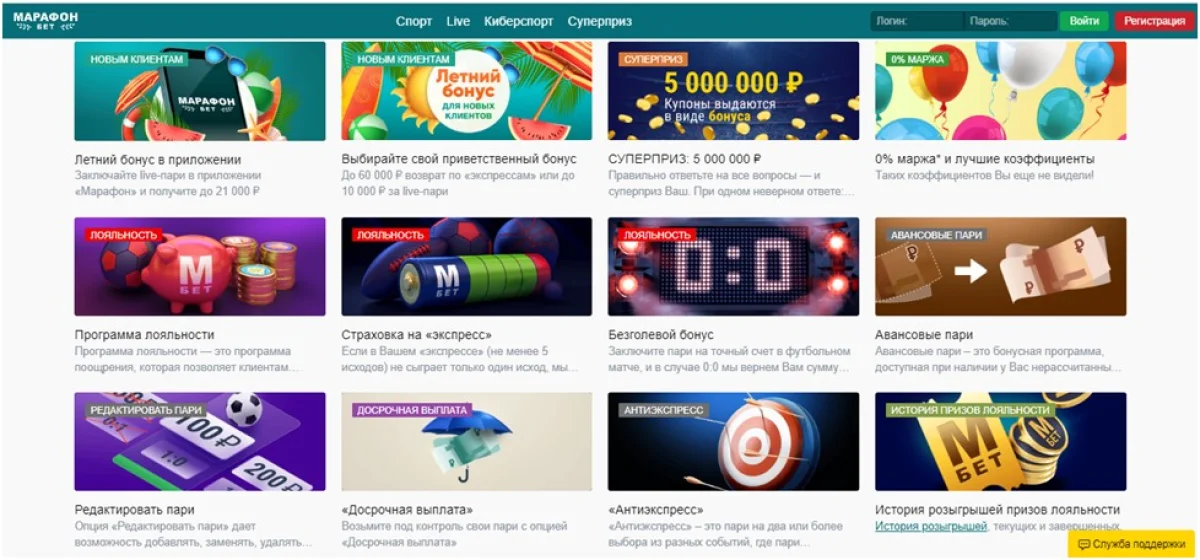Open the Служба поддержки chat widget

coord(1131,544)
